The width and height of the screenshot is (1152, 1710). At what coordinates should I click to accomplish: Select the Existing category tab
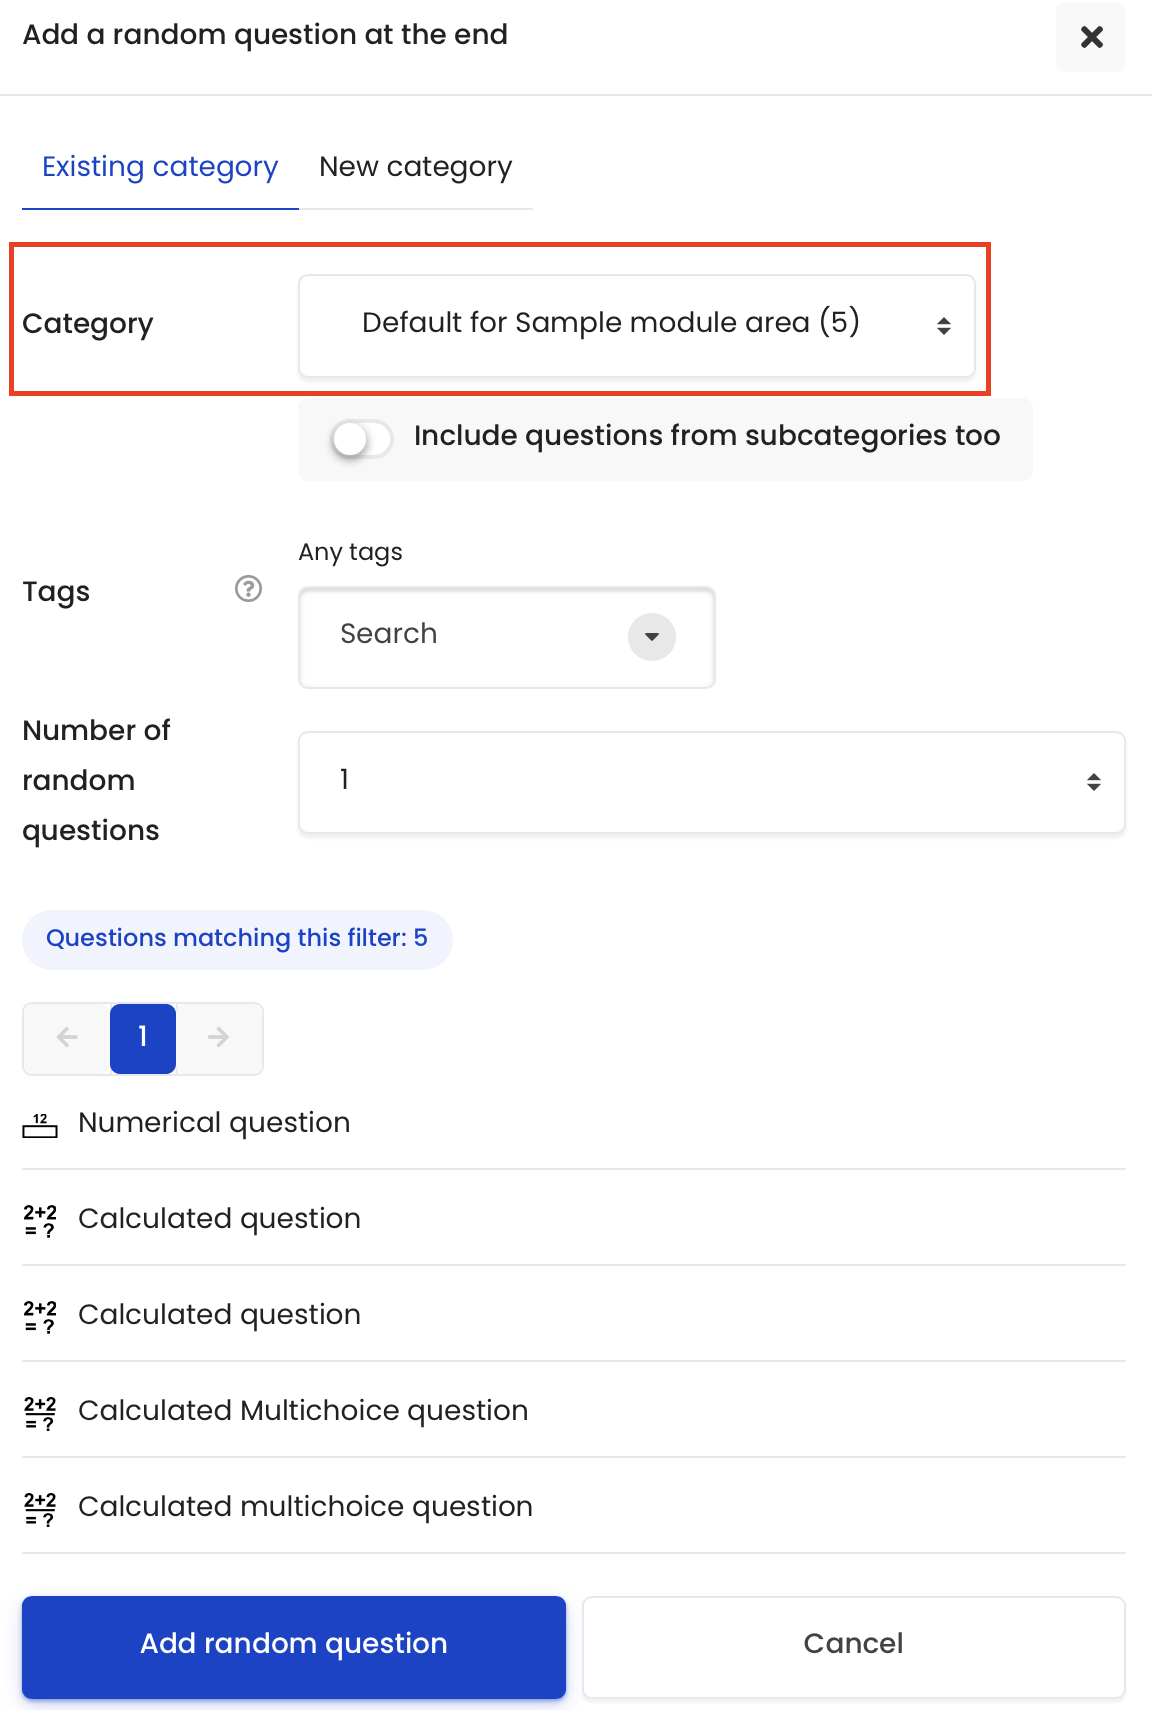(x=160, y=166)
